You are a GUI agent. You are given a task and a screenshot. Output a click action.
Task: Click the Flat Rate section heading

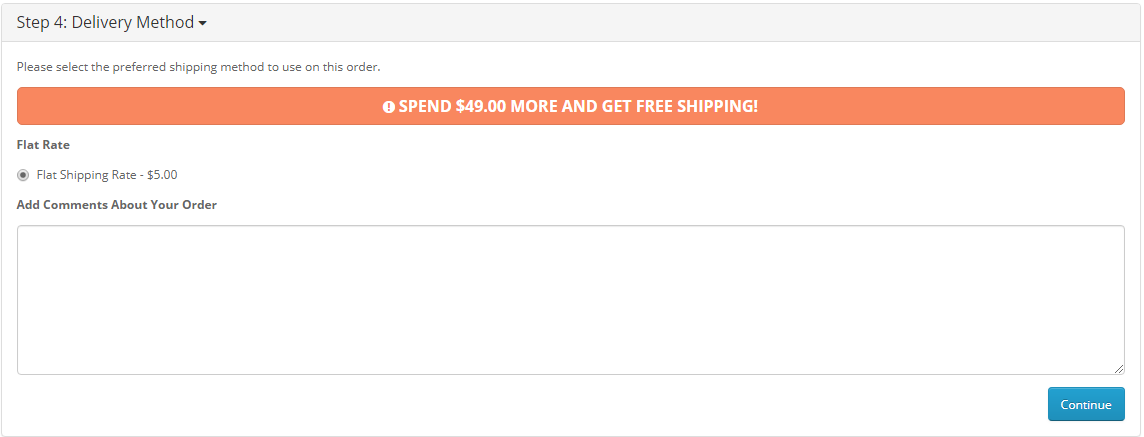43,145
